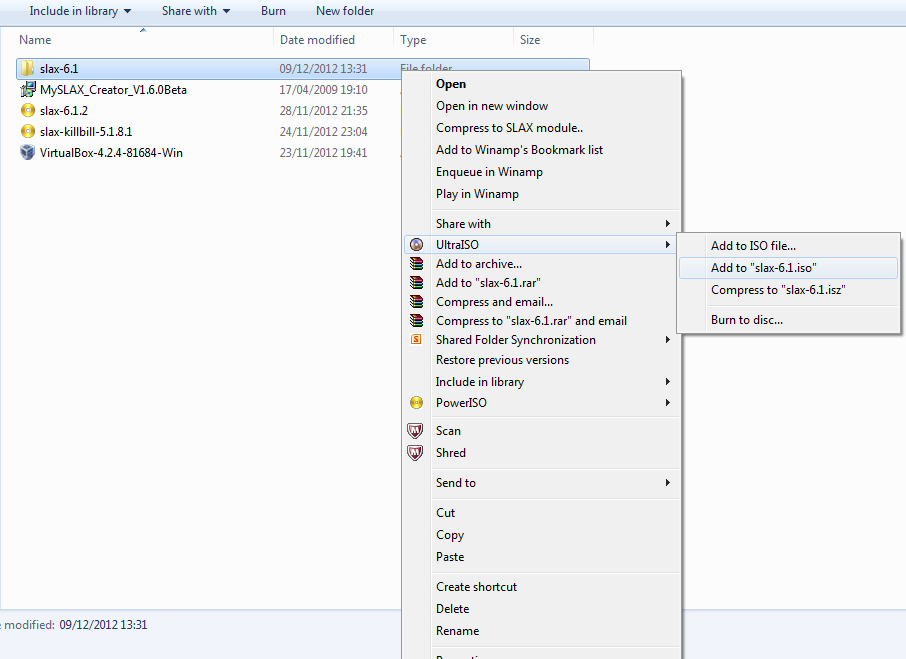906x659 pixels.
Task: Click Add to archive menu entry
Action: [478, 264]
